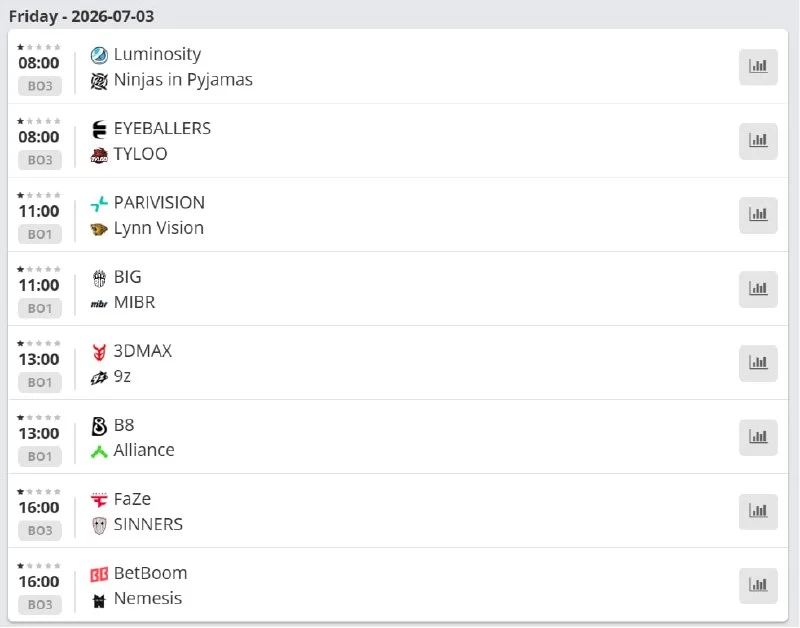The width and height of the screenshot is (800, 628).
Task: Open stats chart for B8 vs Alliance
Action: [758, 437]
